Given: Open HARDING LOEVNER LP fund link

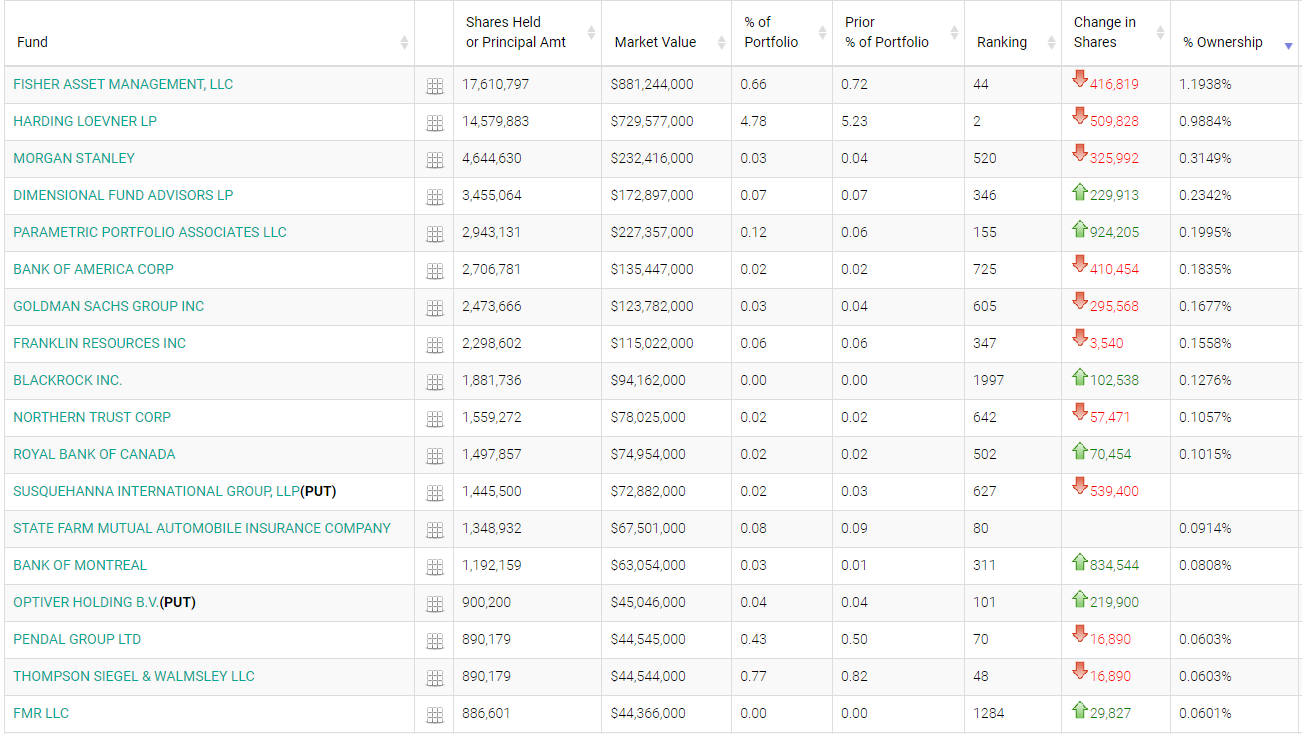Looking at the screenshot, I should click(x=85, y=121).
